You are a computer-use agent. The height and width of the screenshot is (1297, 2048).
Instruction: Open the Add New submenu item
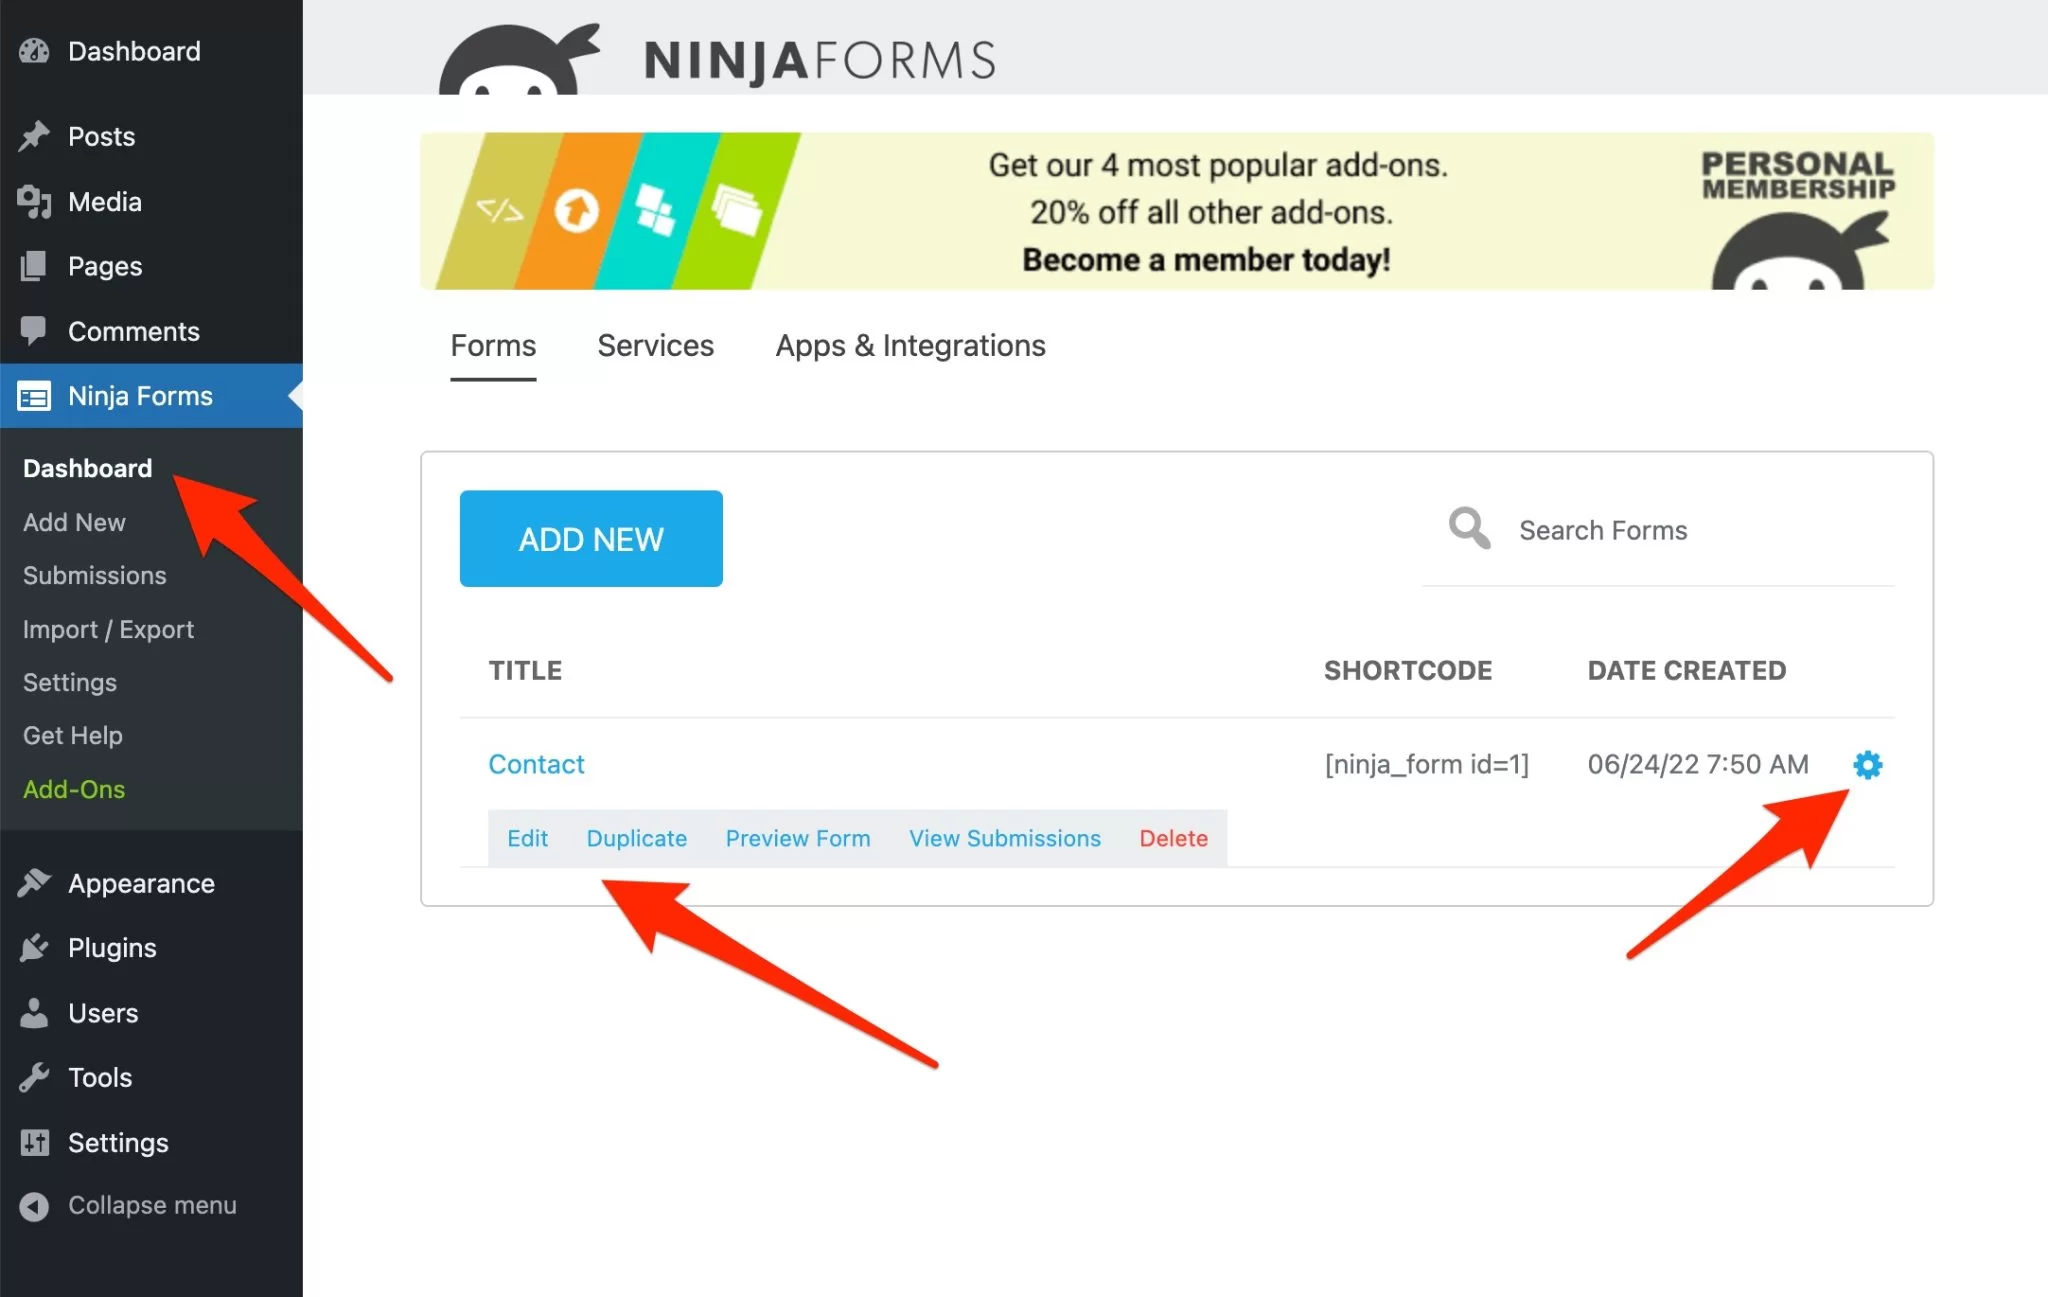74,522
